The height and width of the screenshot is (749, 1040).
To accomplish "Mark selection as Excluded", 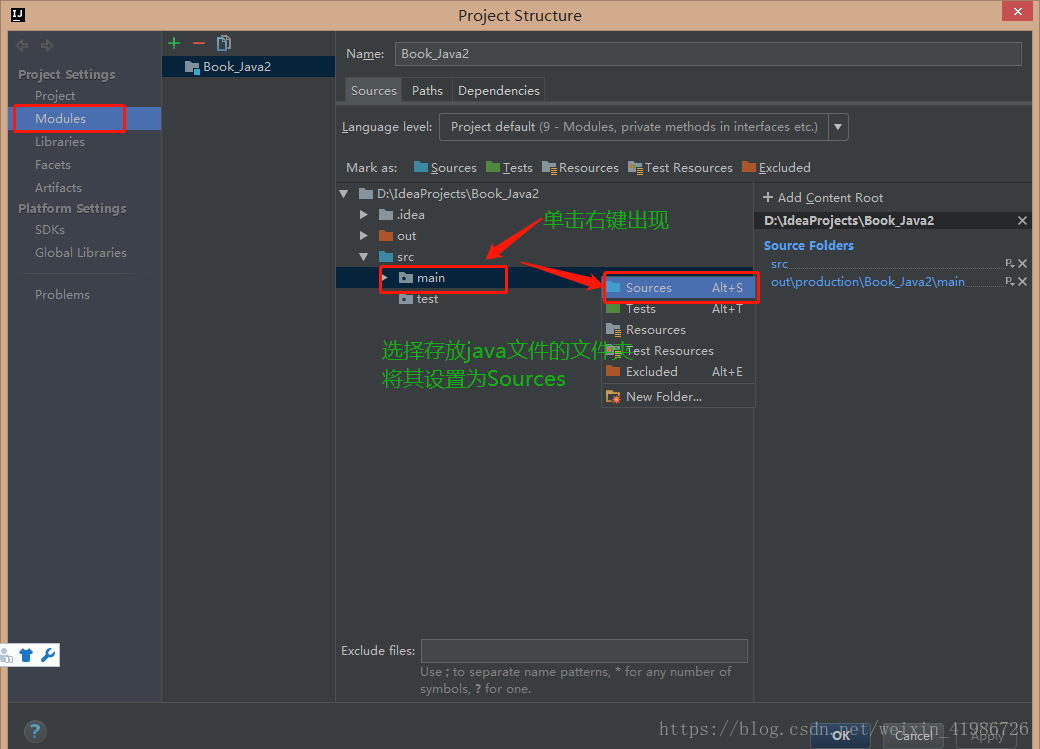I will pyautogui.click(x=776, y=167).
